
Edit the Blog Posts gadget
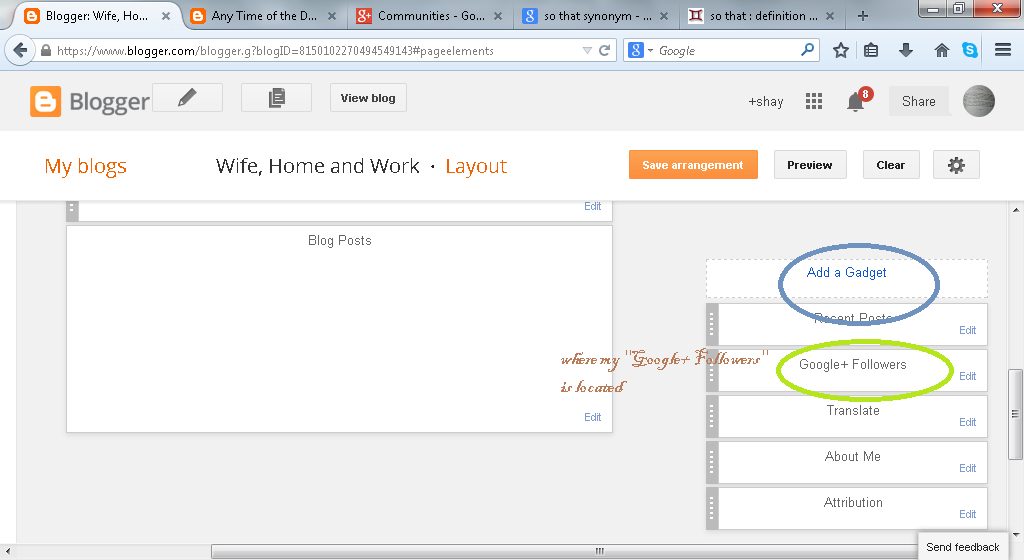click(592, 417)
